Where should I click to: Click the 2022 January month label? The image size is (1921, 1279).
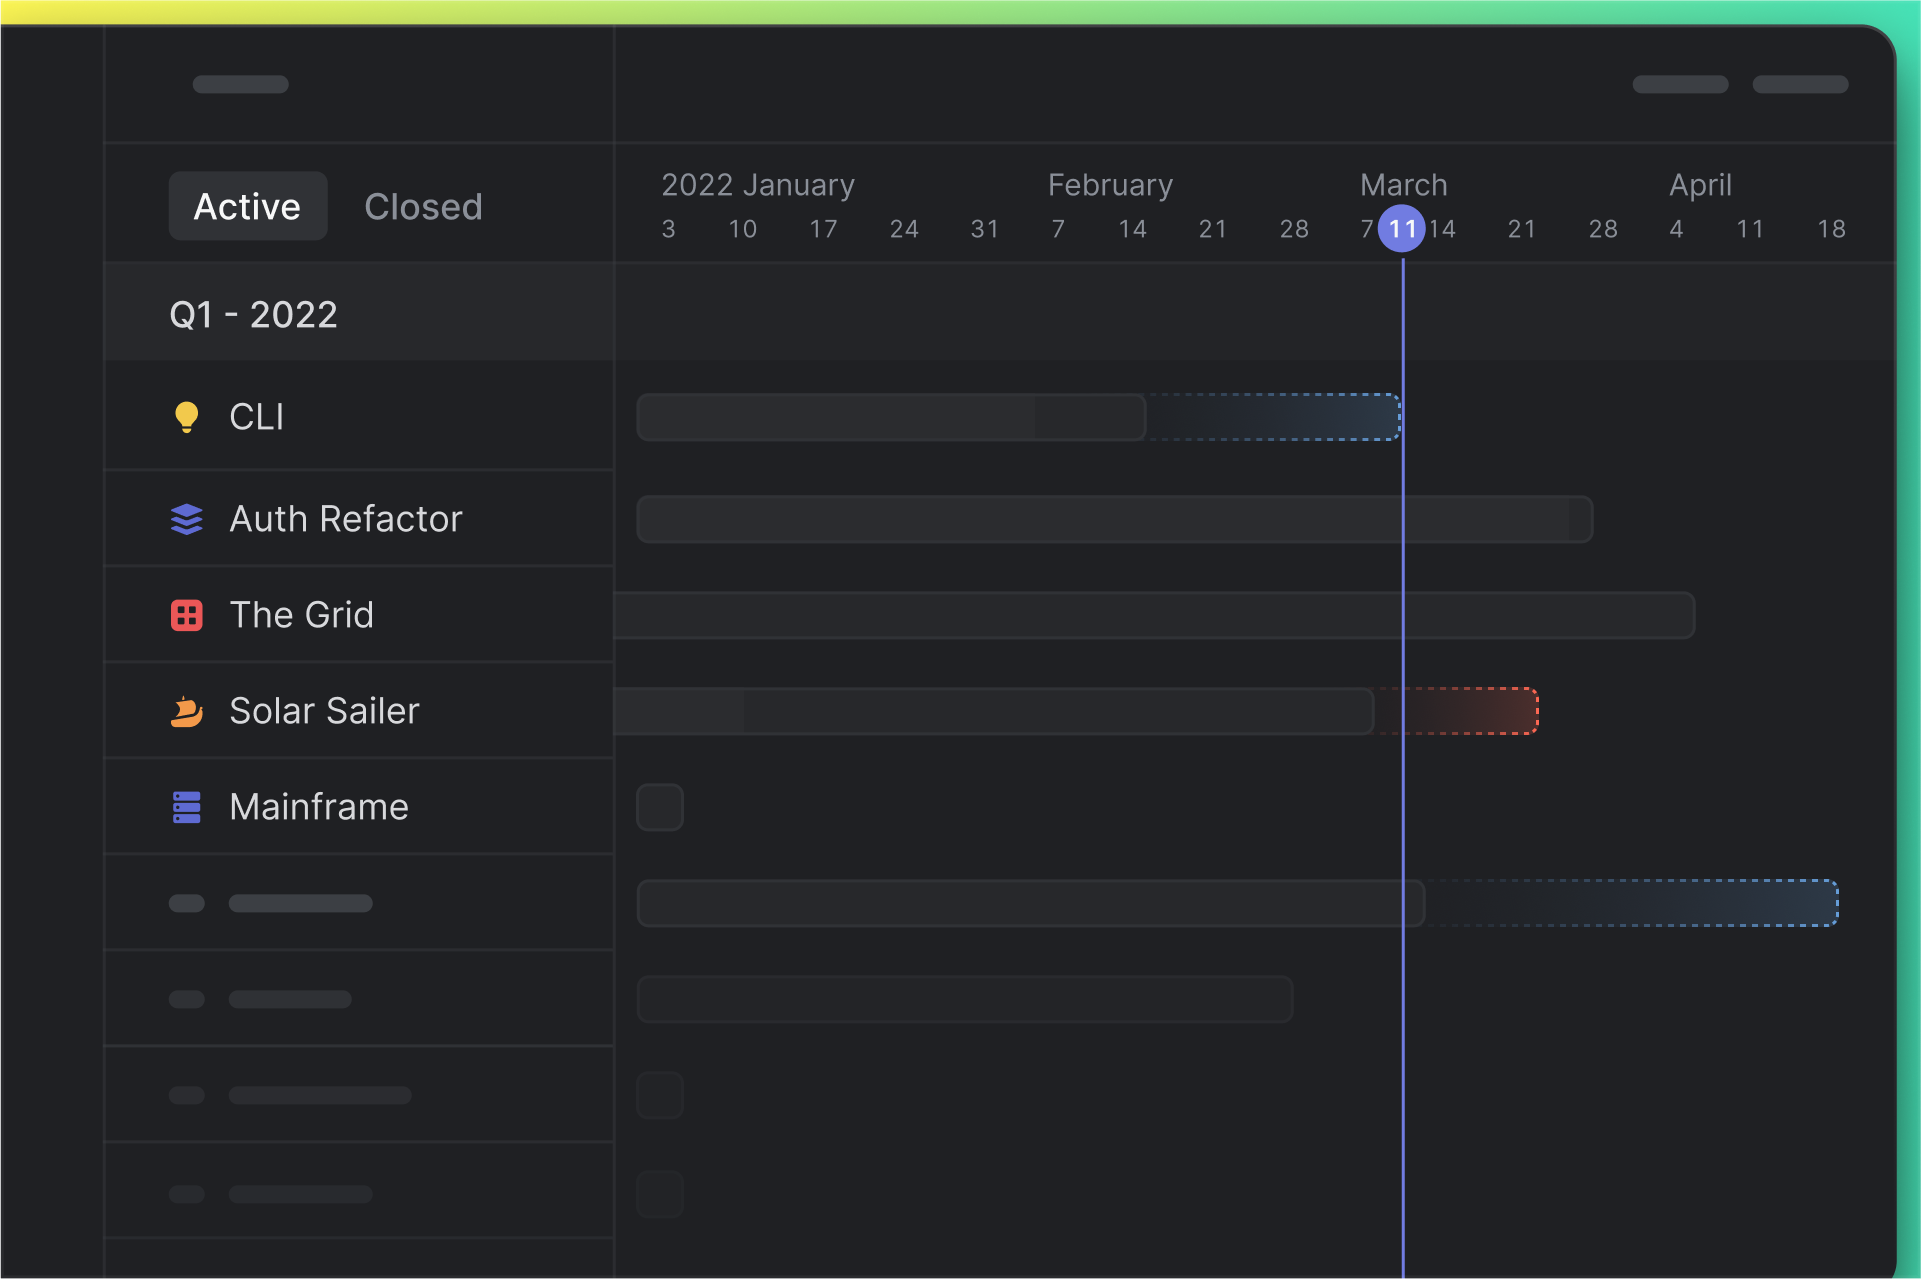click(758, 185)
